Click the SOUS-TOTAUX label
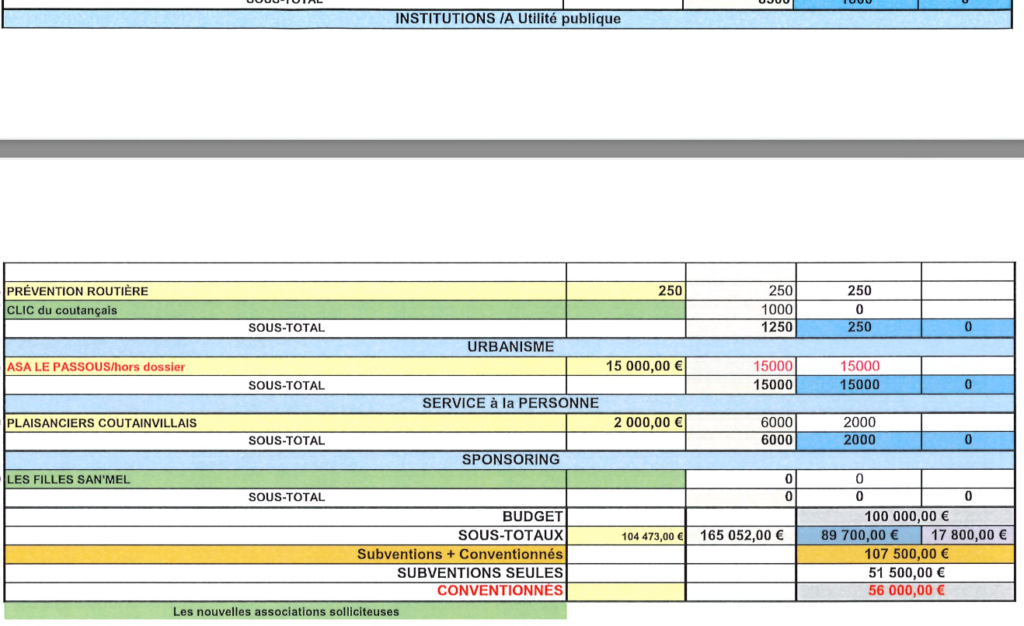1024x626 pixels. point(510,535)
